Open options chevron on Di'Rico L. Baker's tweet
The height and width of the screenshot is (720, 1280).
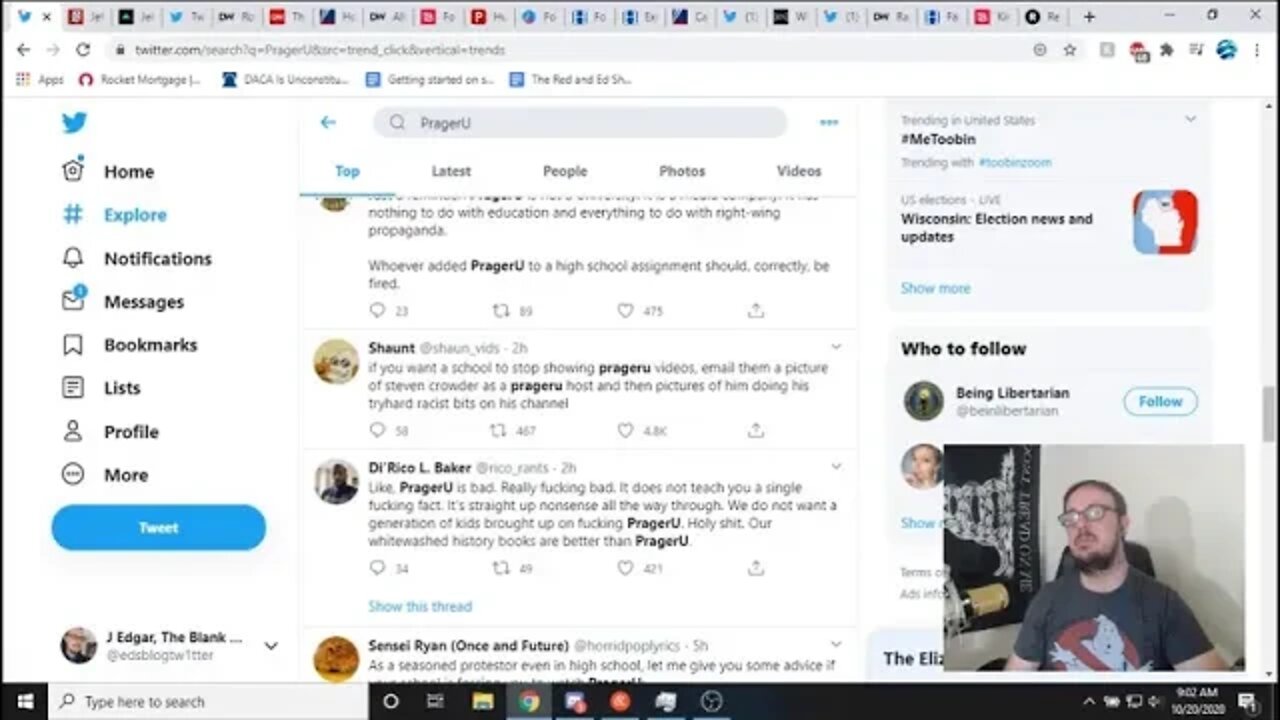click(x=836, y=467)
